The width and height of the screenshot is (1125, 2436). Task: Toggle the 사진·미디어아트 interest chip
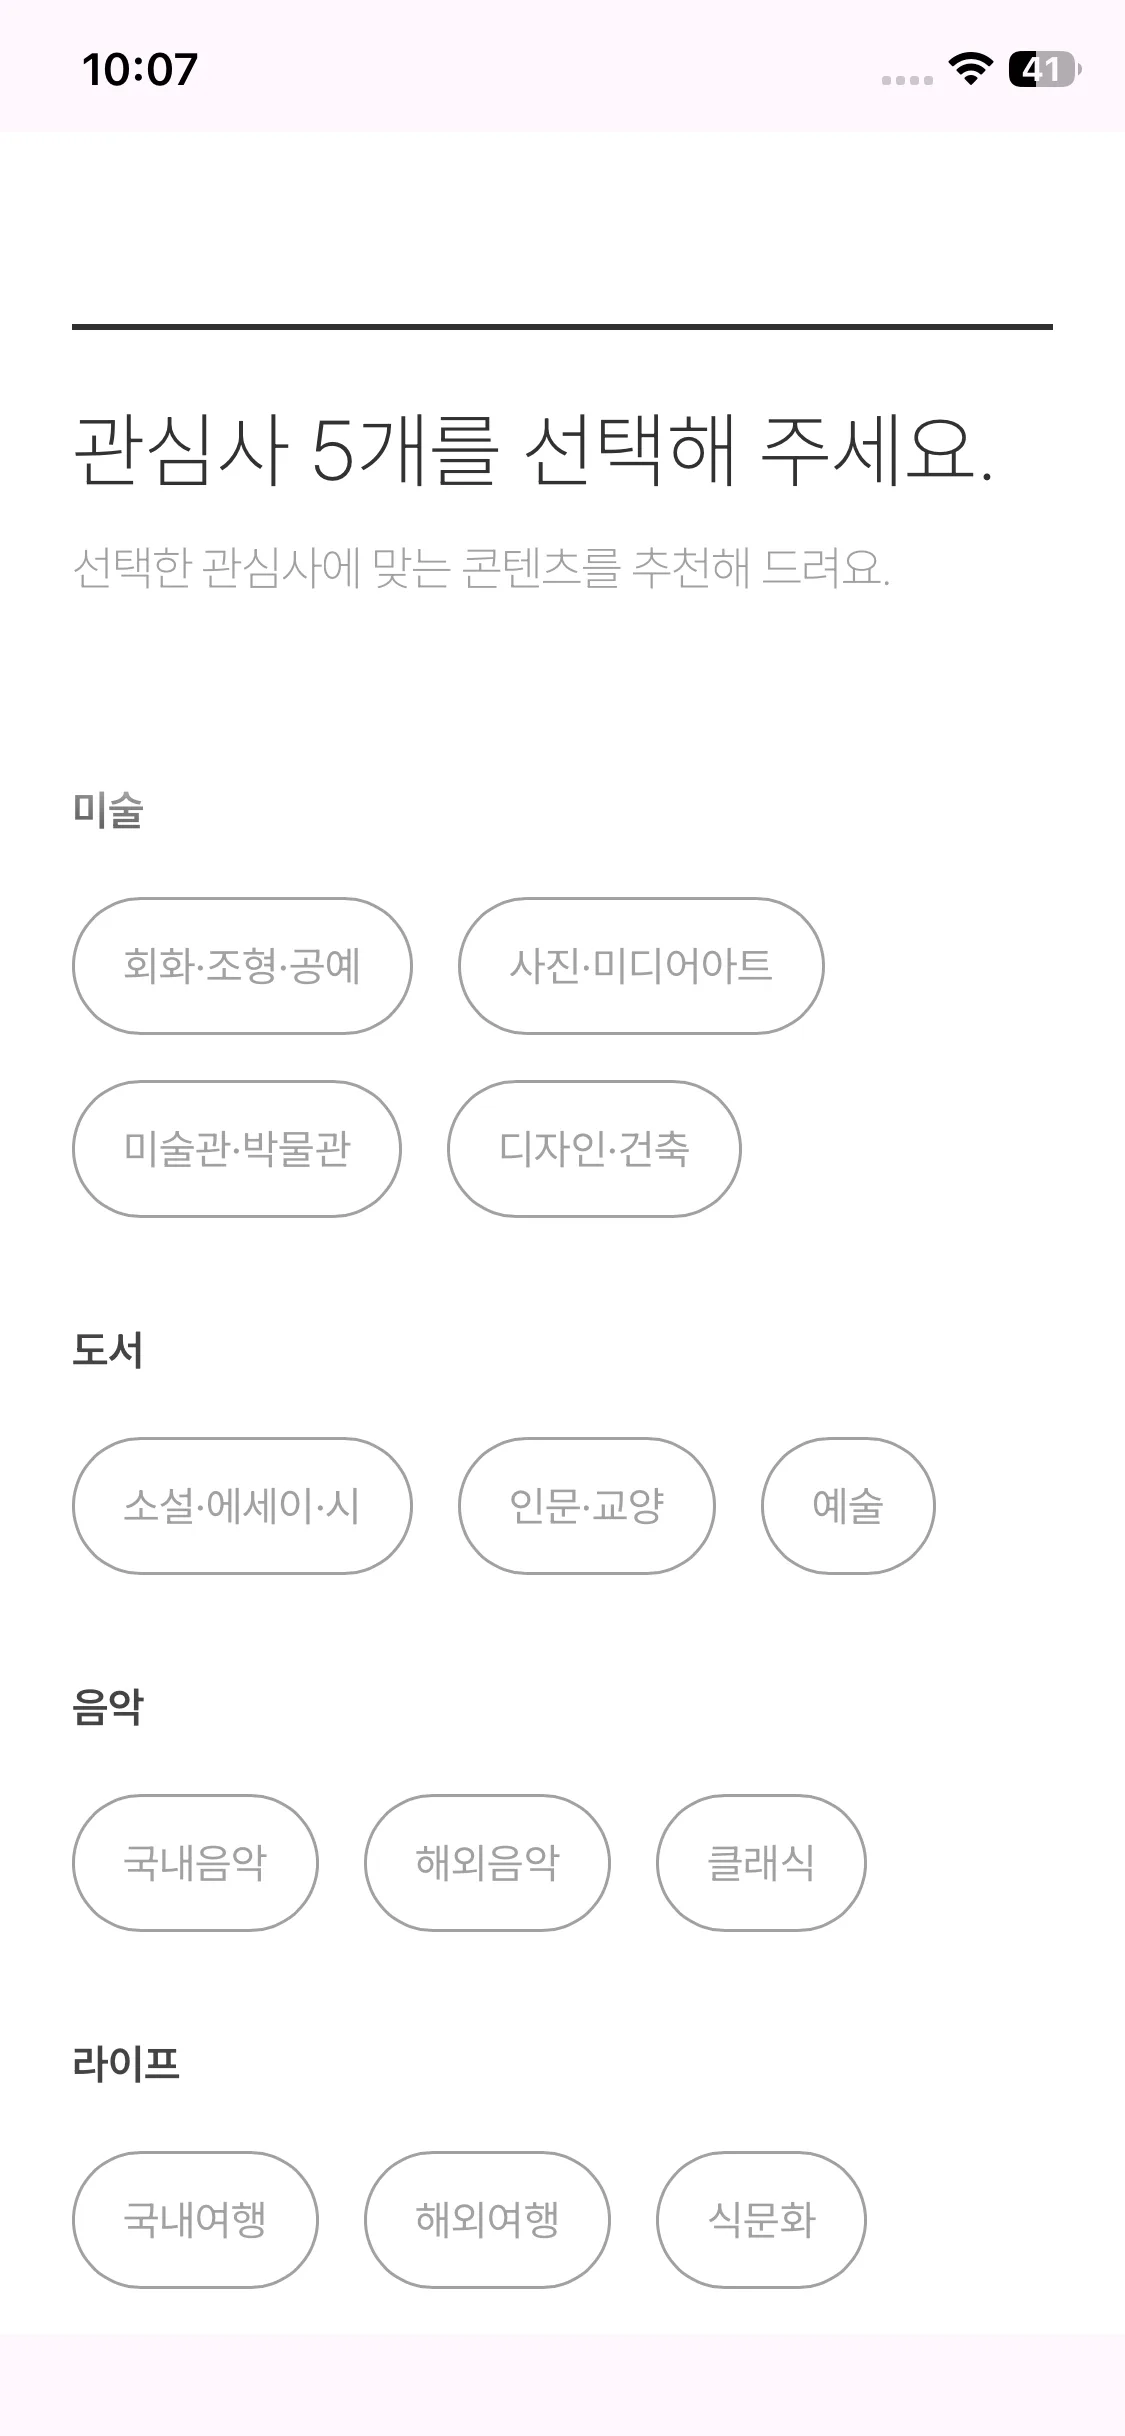[x=641, y=966]
